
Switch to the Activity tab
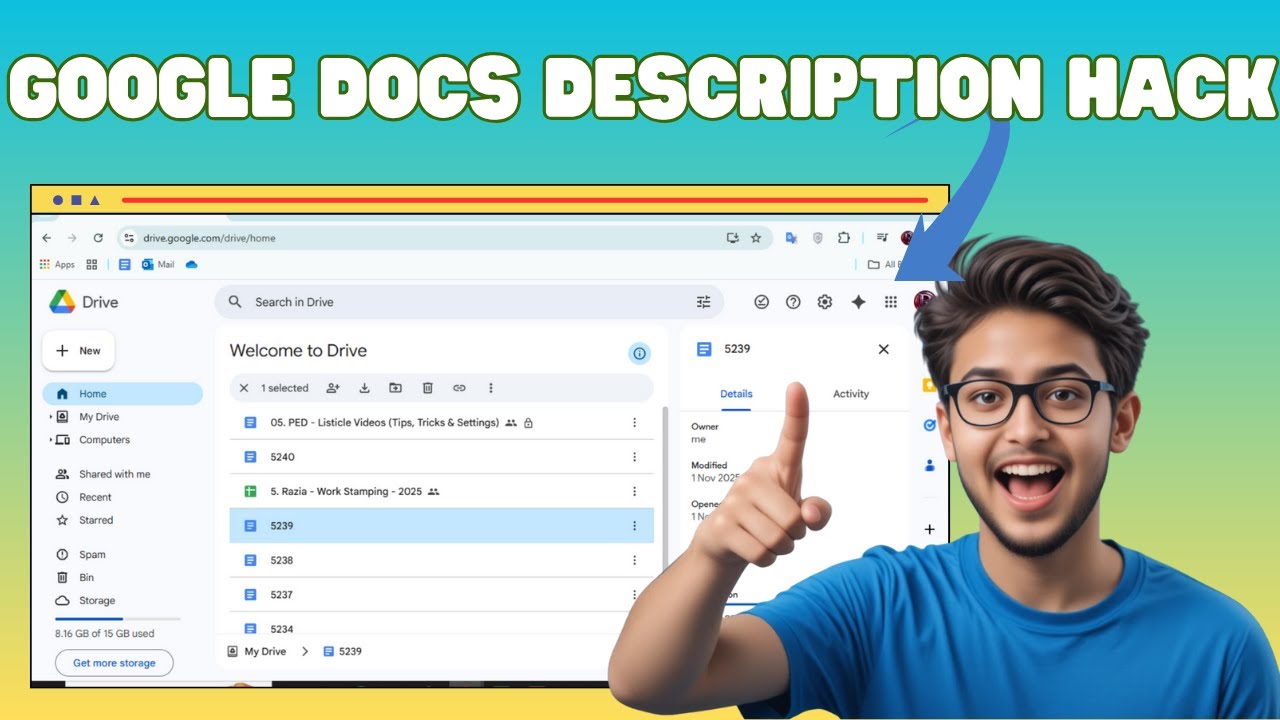pyautogui.click(x=851, y=394)
